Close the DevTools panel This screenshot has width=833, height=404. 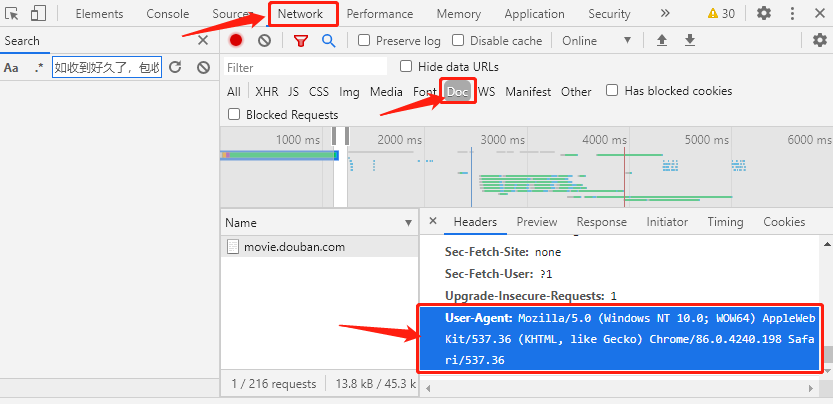819,13
